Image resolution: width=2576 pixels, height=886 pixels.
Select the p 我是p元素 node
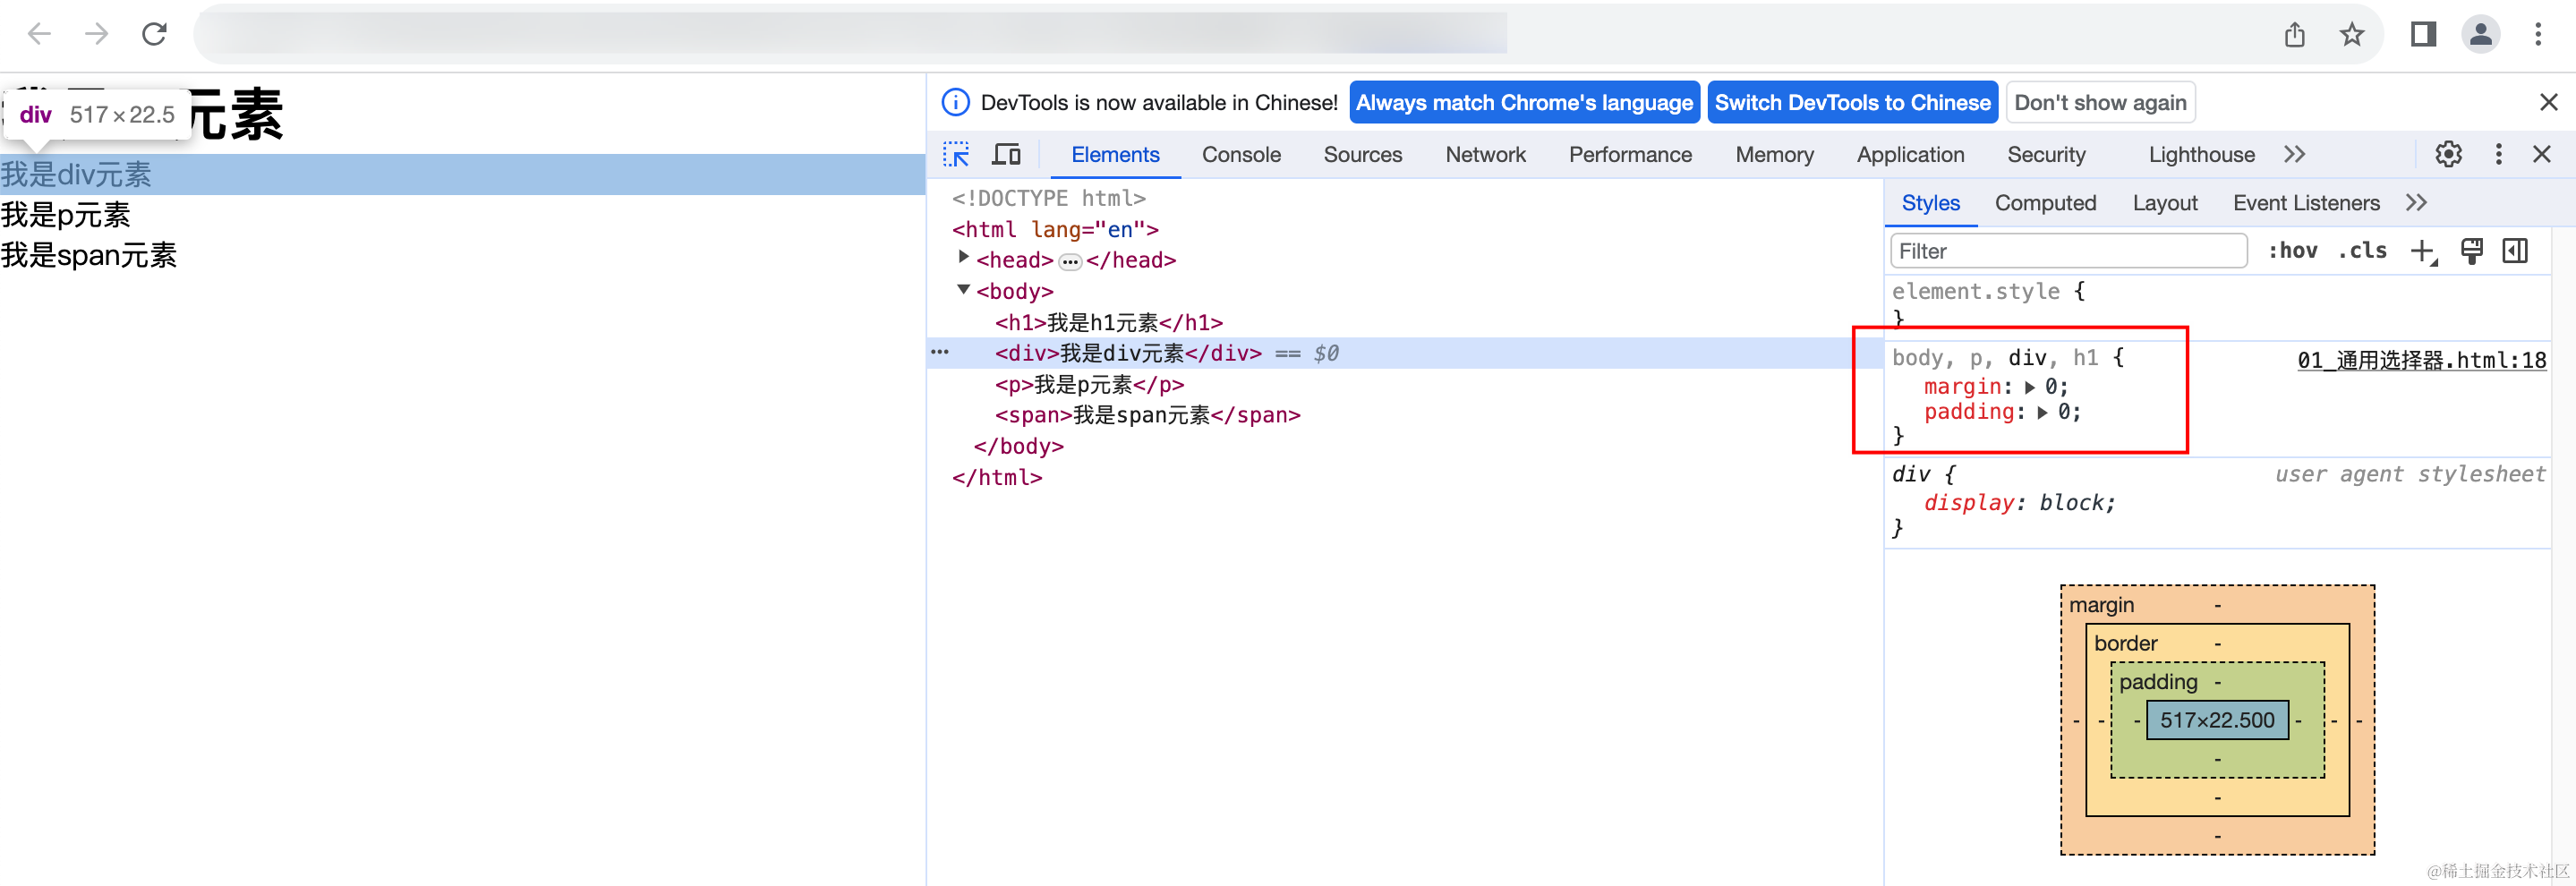[1089, 384]
